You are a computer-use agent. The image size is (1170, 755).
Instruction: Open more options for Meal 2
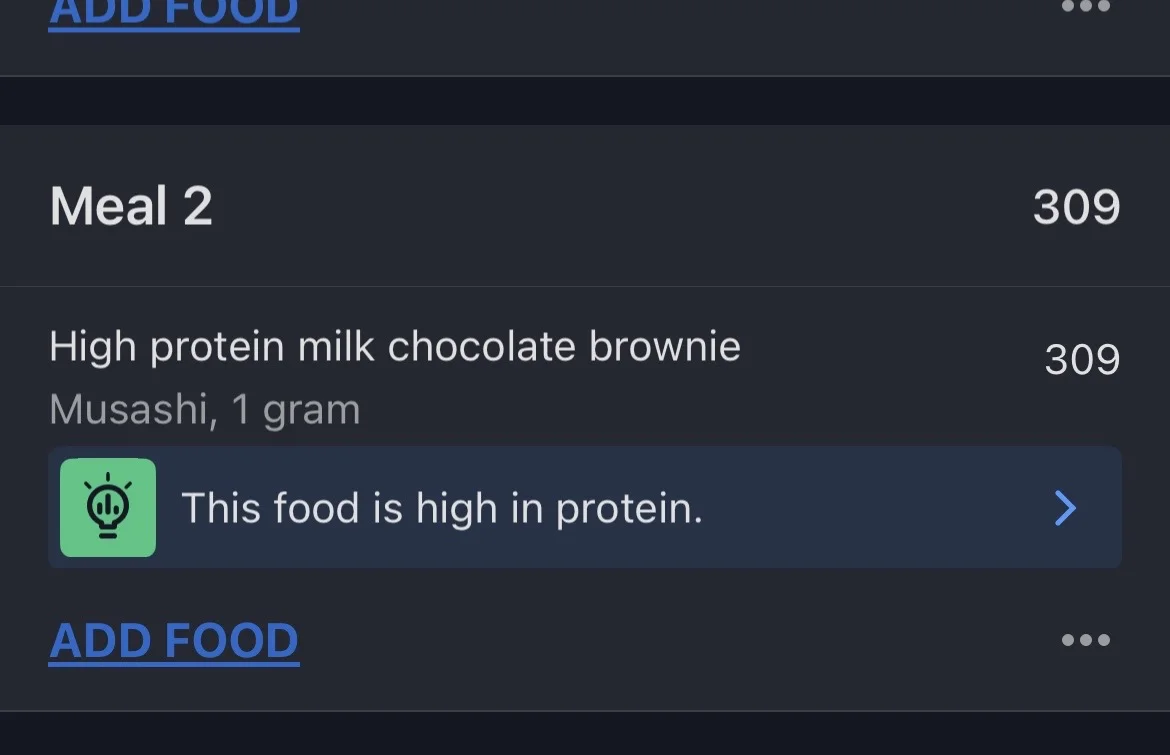1085,640
